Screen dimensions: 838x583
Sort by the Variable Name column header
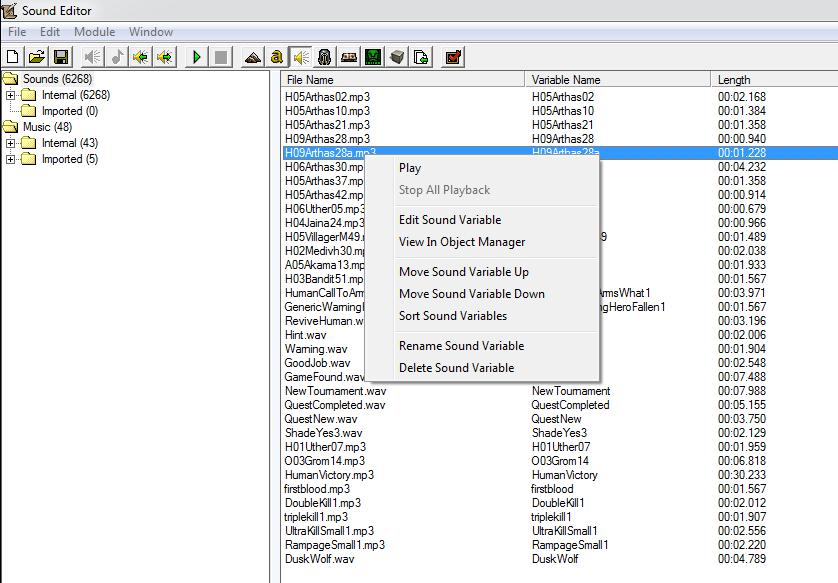tap(618, 80)
